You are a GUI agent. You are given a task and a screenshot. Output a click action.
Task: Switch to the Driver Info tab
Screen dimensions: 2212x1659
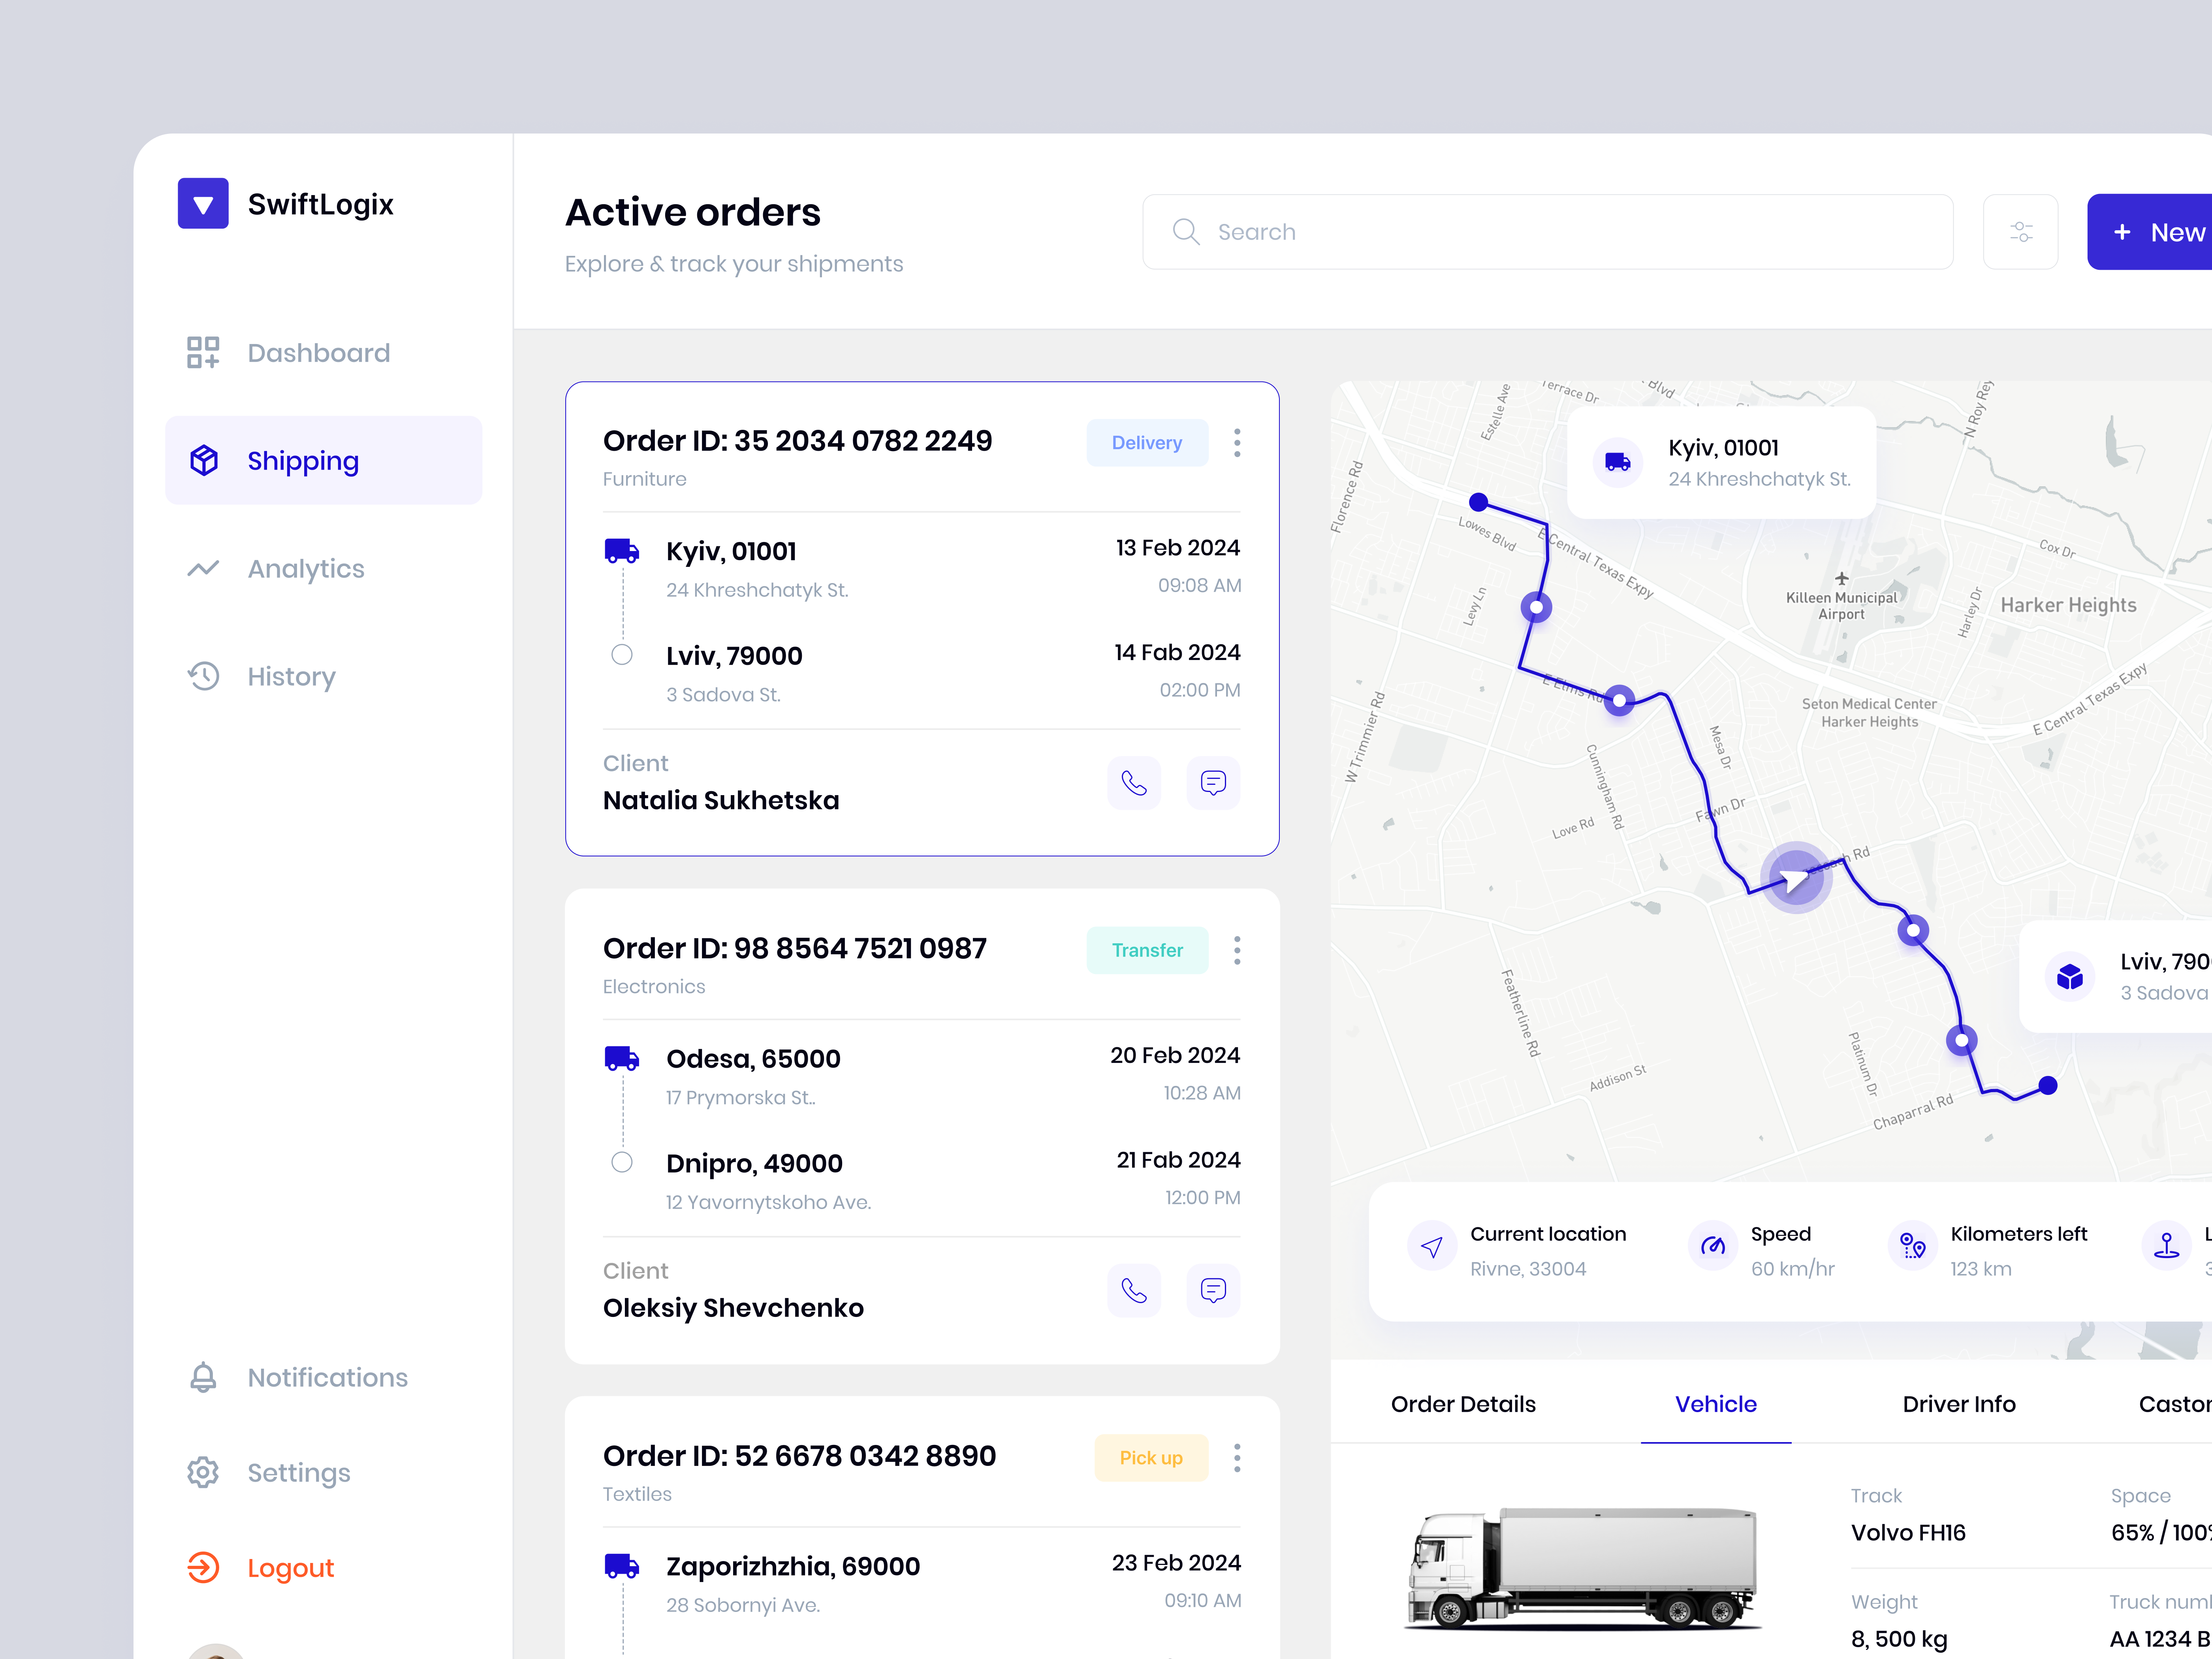pos(1958,1404)
